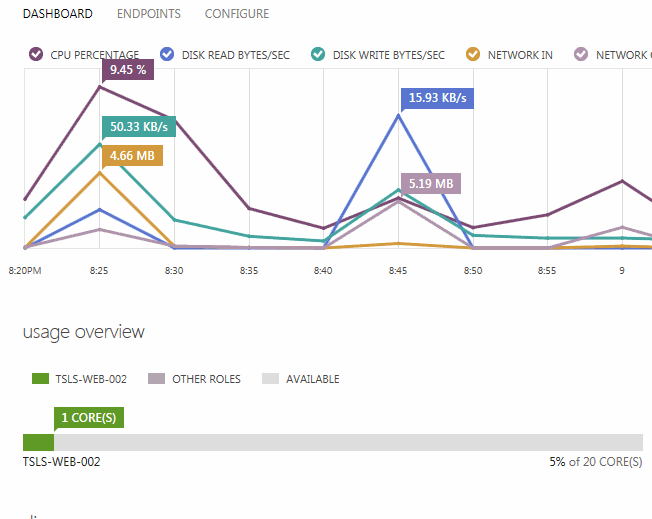Uncheck the Disk Read Bytes/Sec metric

tap(167, 55)
